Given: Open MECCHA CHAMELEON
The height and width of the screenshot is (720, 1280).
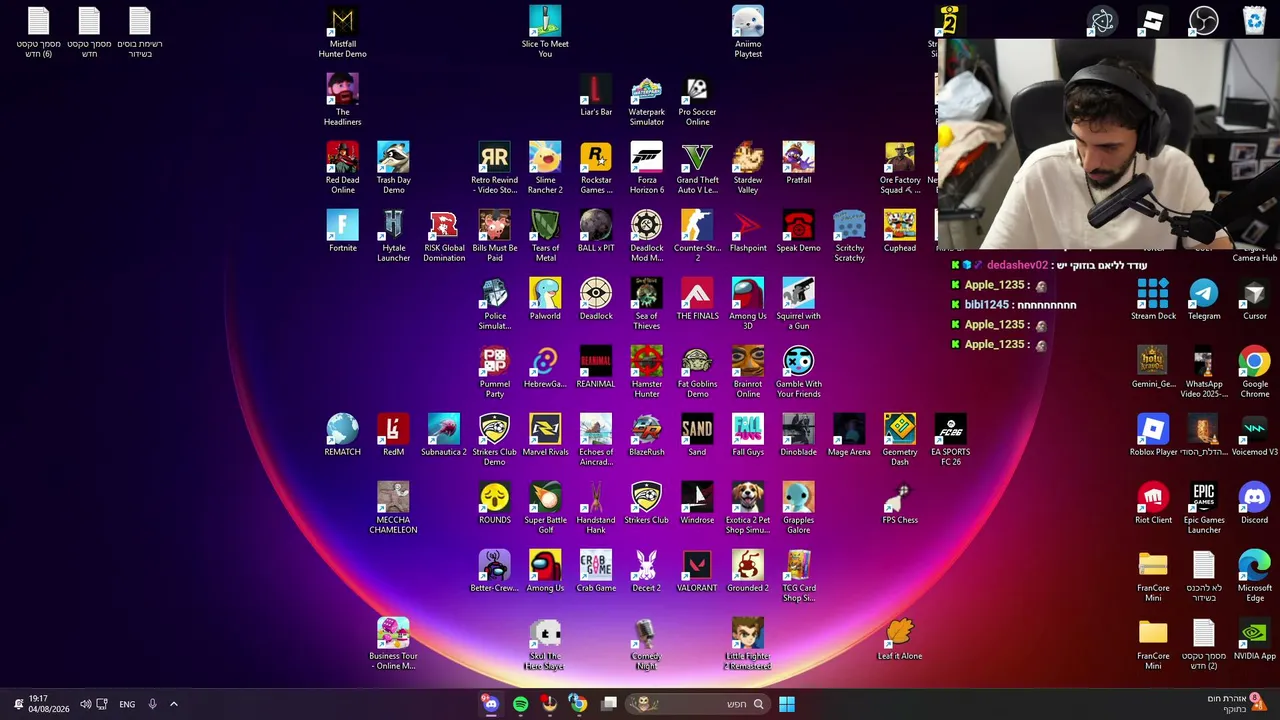Looking at the screenshot, I should tap(393, 508).
